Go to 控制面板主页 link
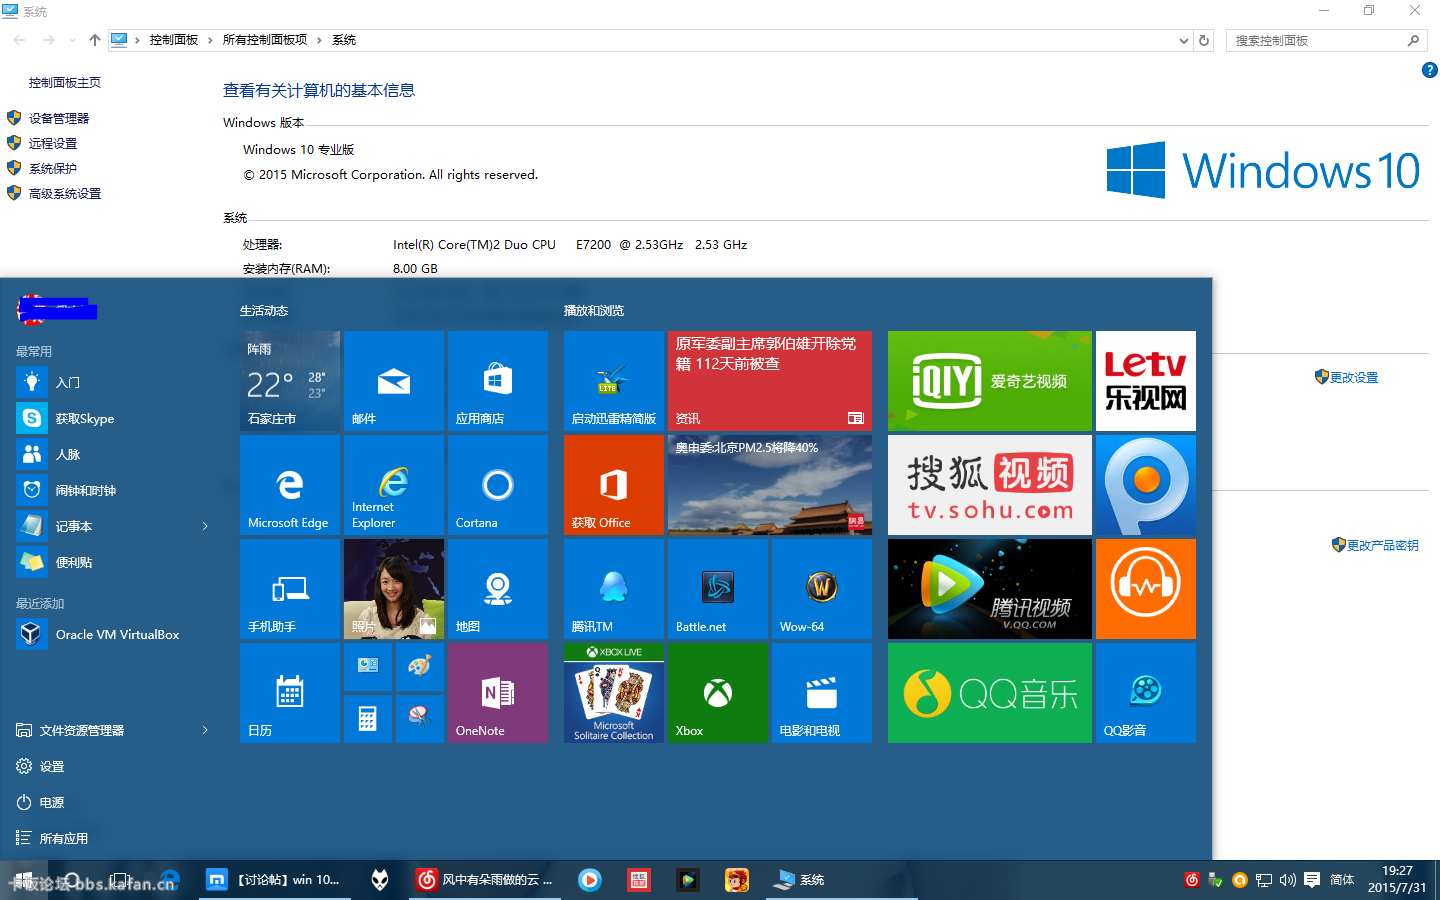This screenshot has width=1440, height=900. (x=65, y=82)
